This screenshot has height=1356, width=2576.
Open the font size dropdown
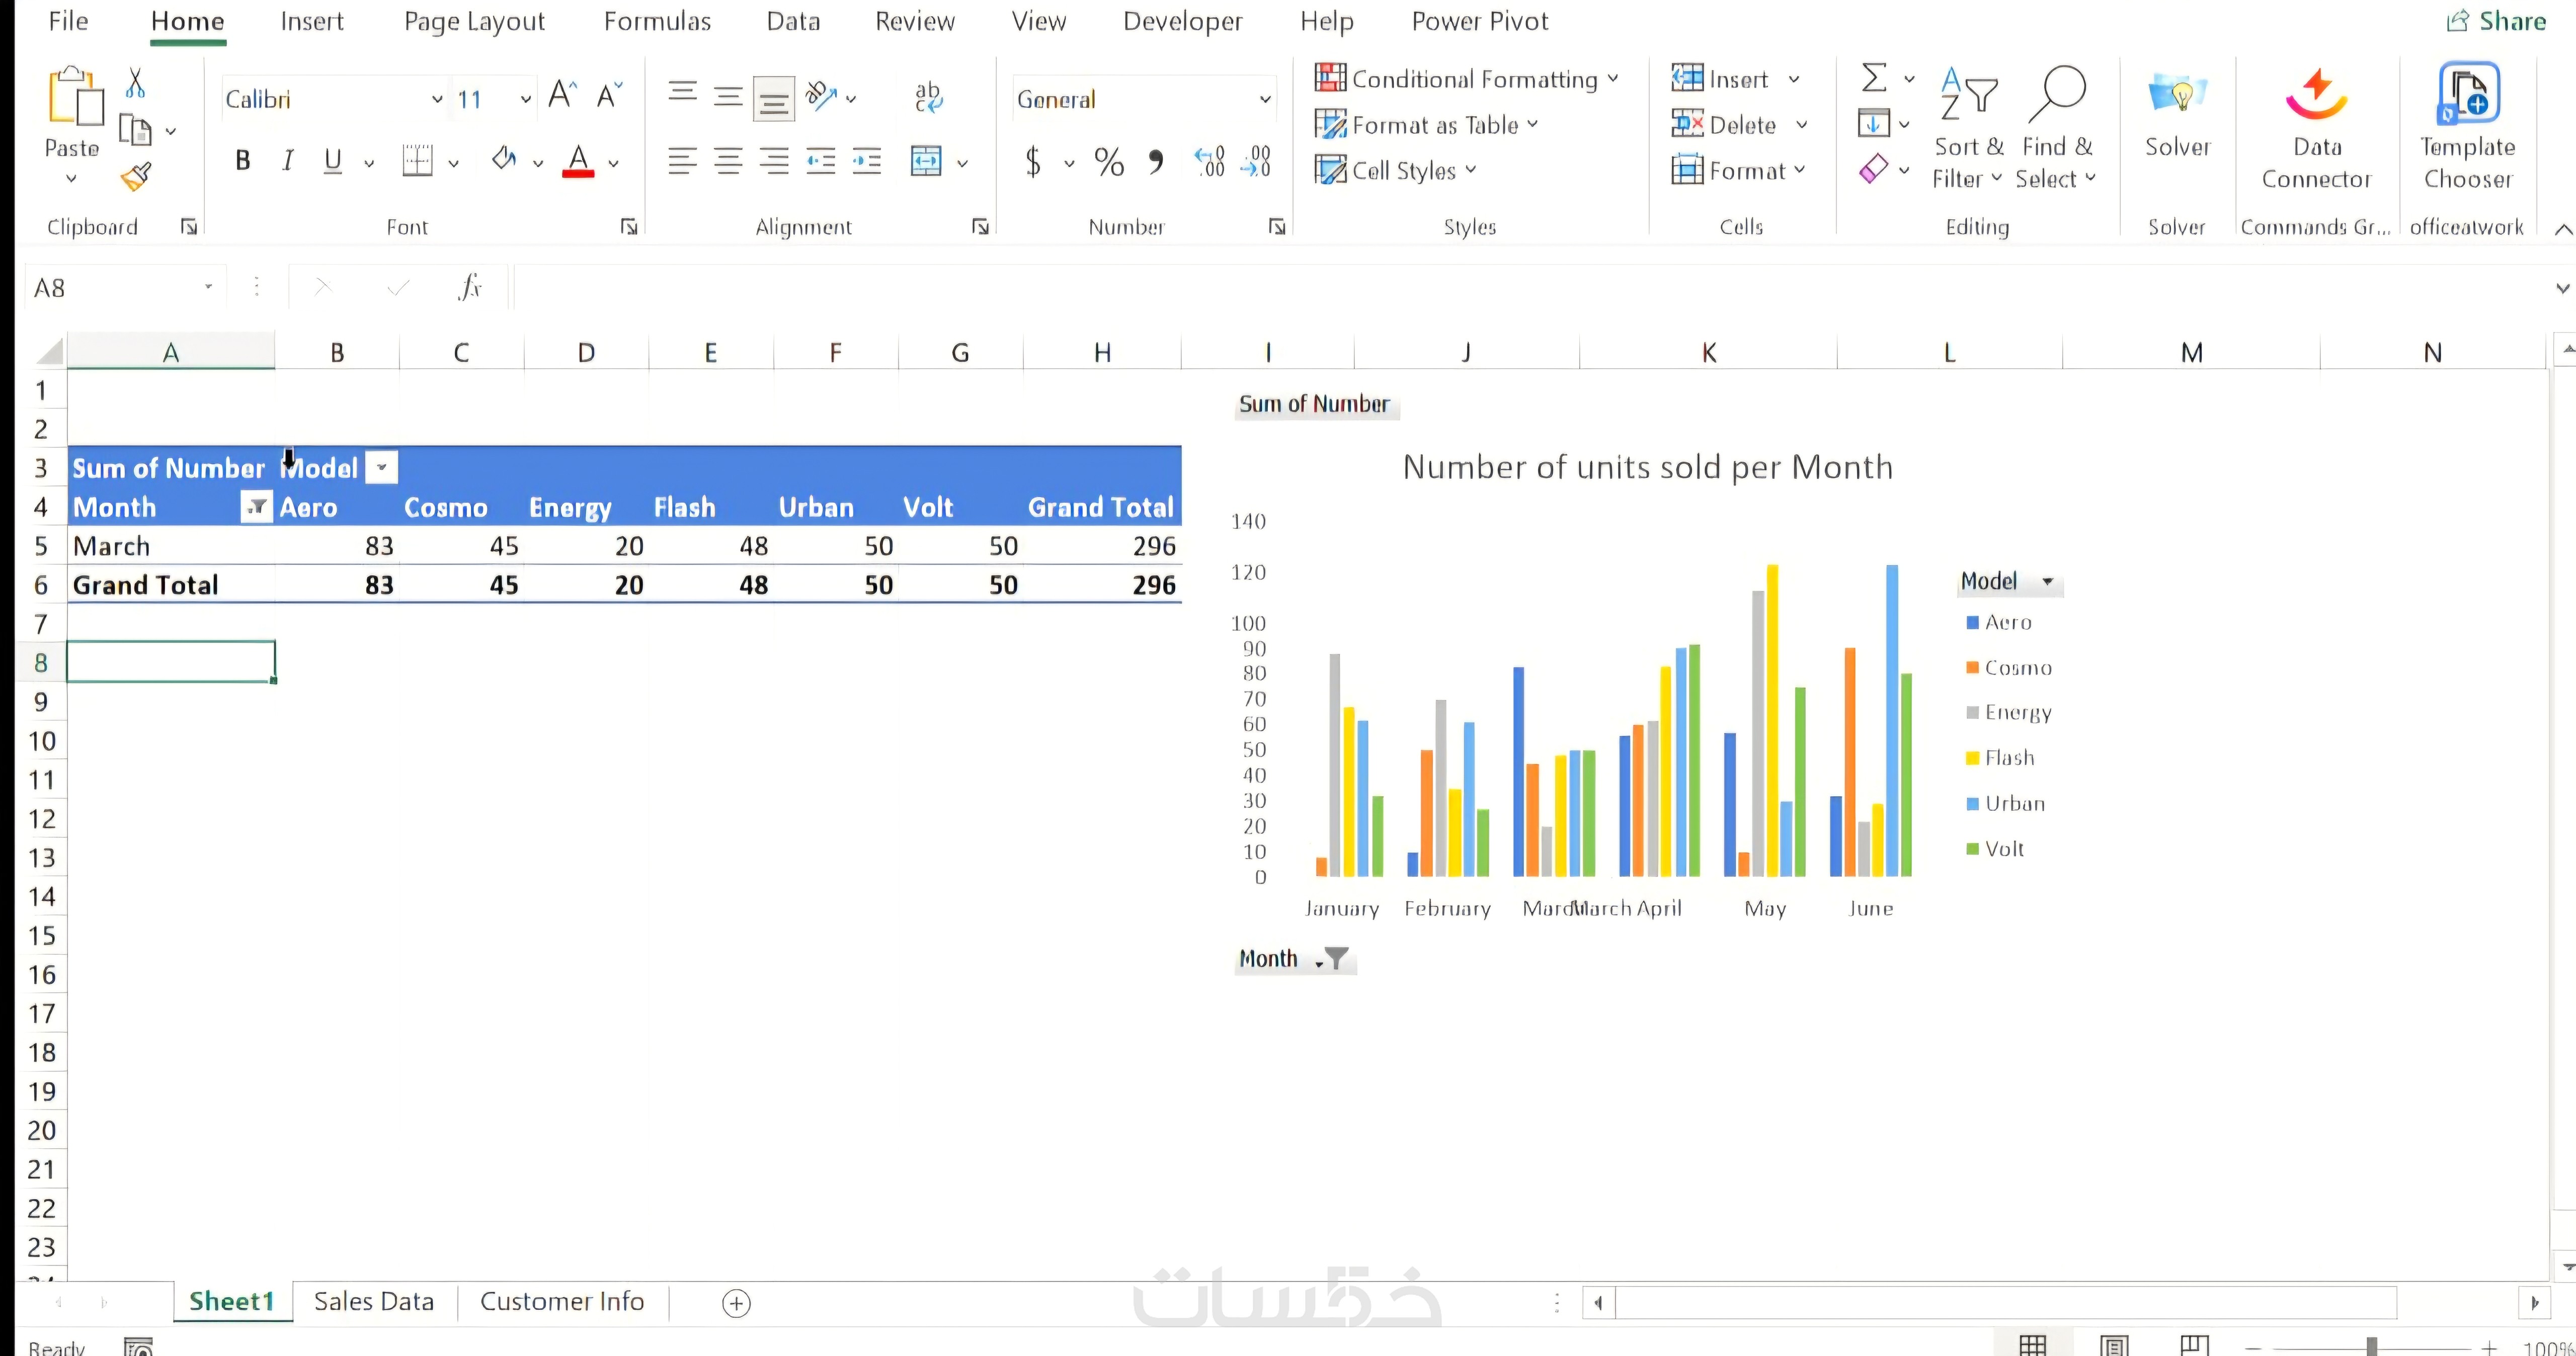coord(525,99)
